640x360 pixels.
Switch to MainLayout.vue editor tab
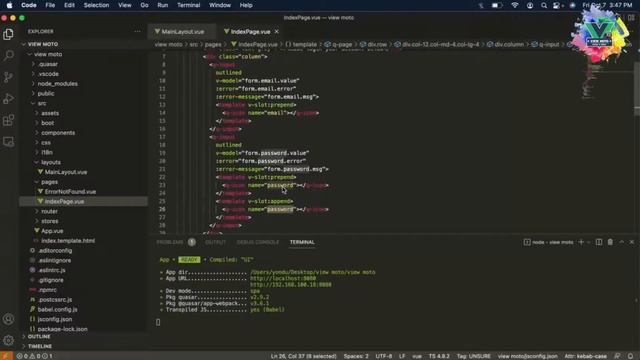pyautogui.click(x=182, y=31)
